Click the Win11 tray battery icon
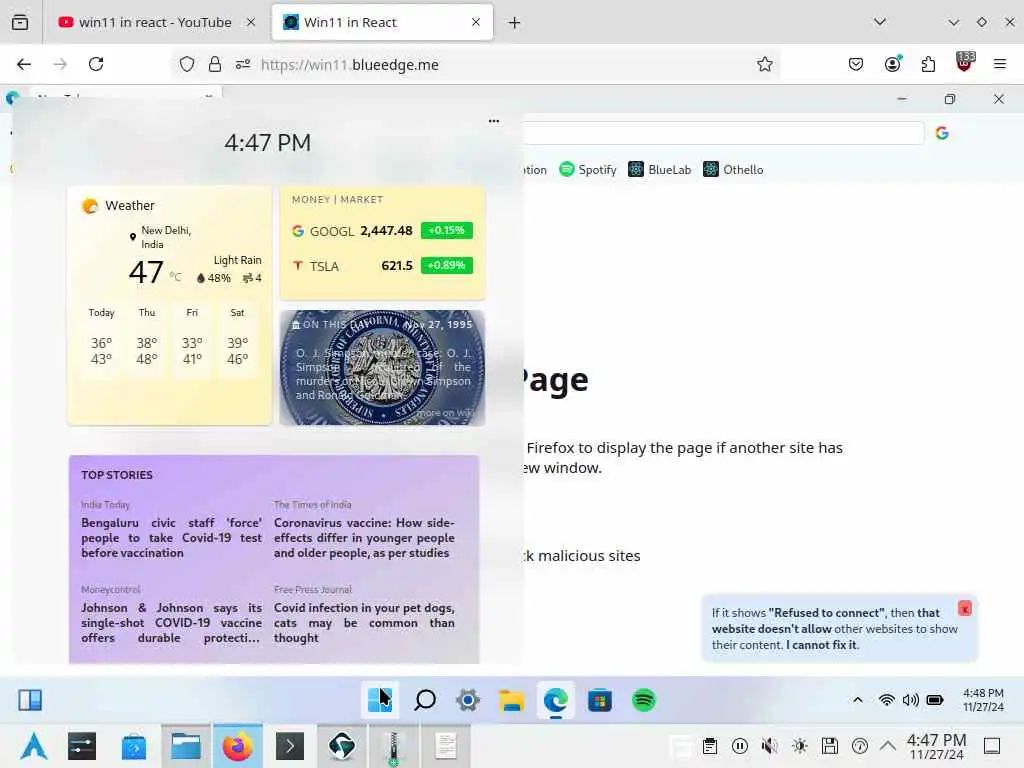The height and width of the screenshot is (768, 1024). (935, 700)
